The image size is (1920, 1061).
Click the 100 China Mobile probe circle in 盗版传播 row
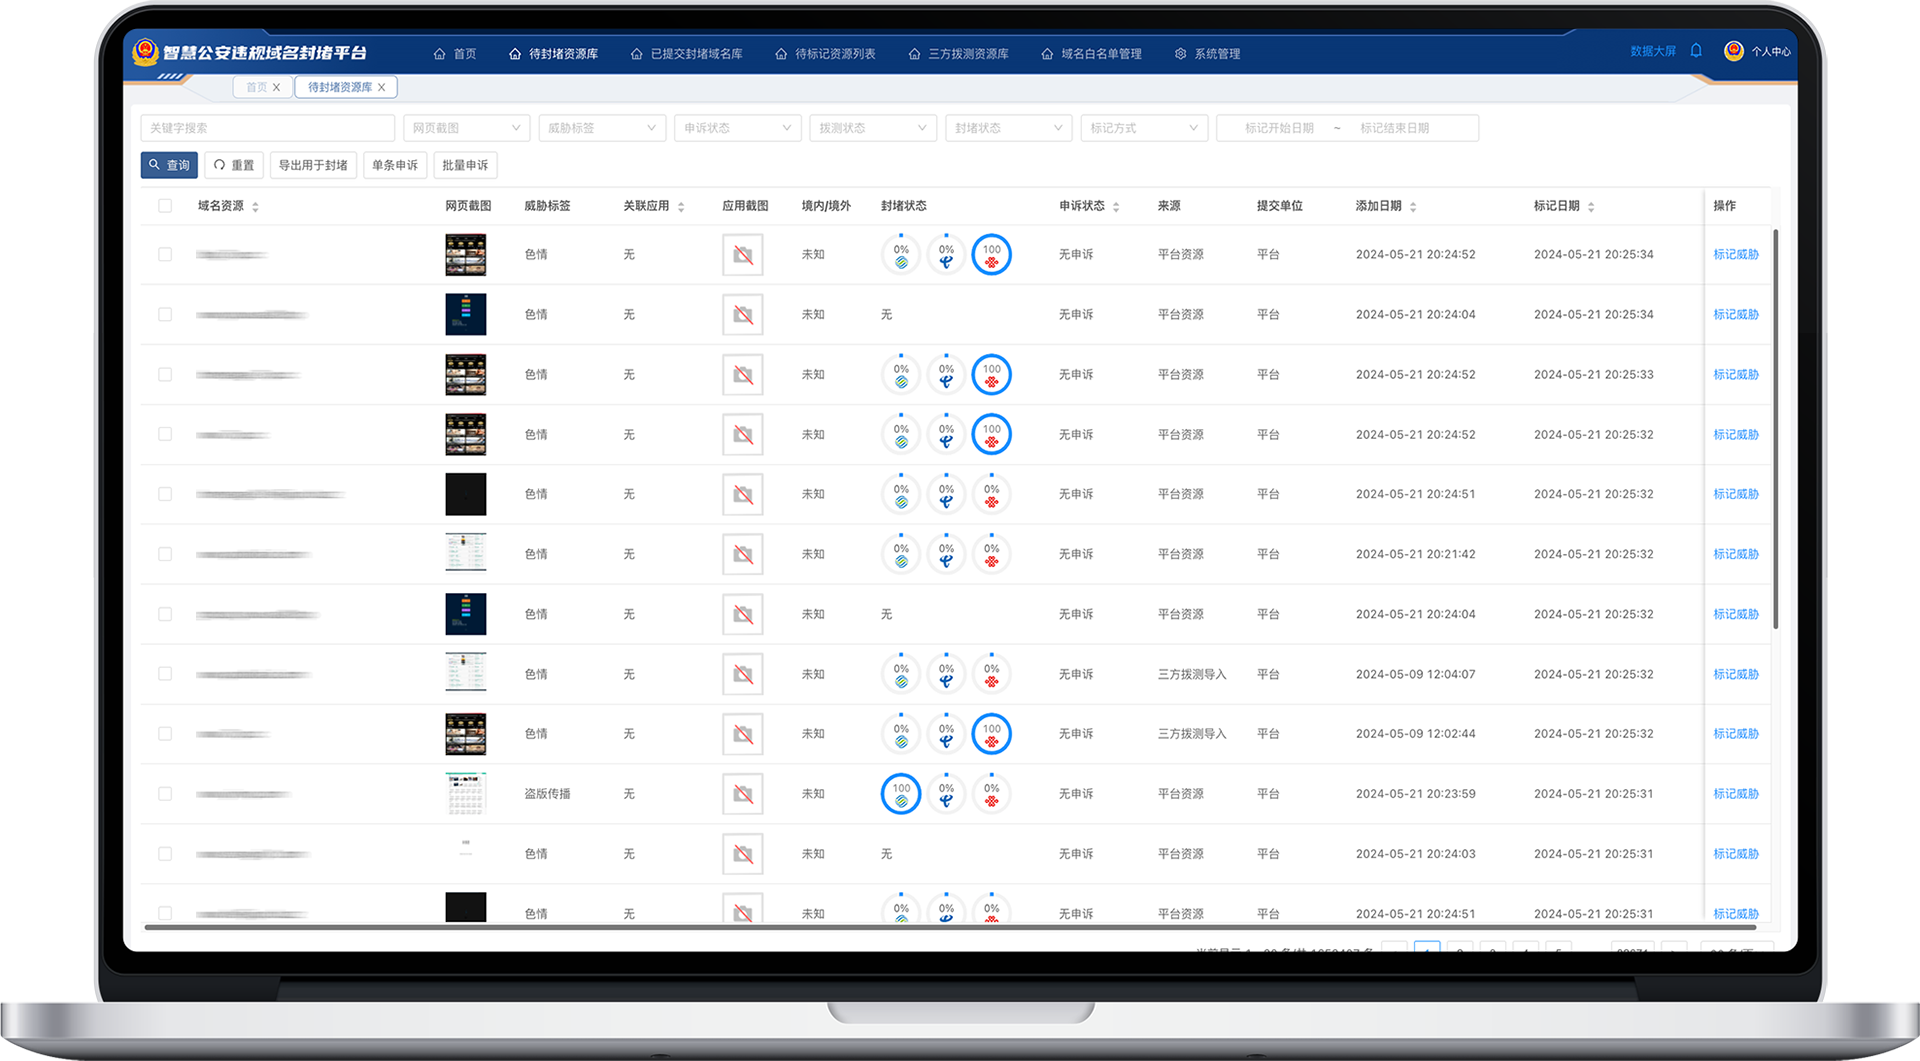901,794
